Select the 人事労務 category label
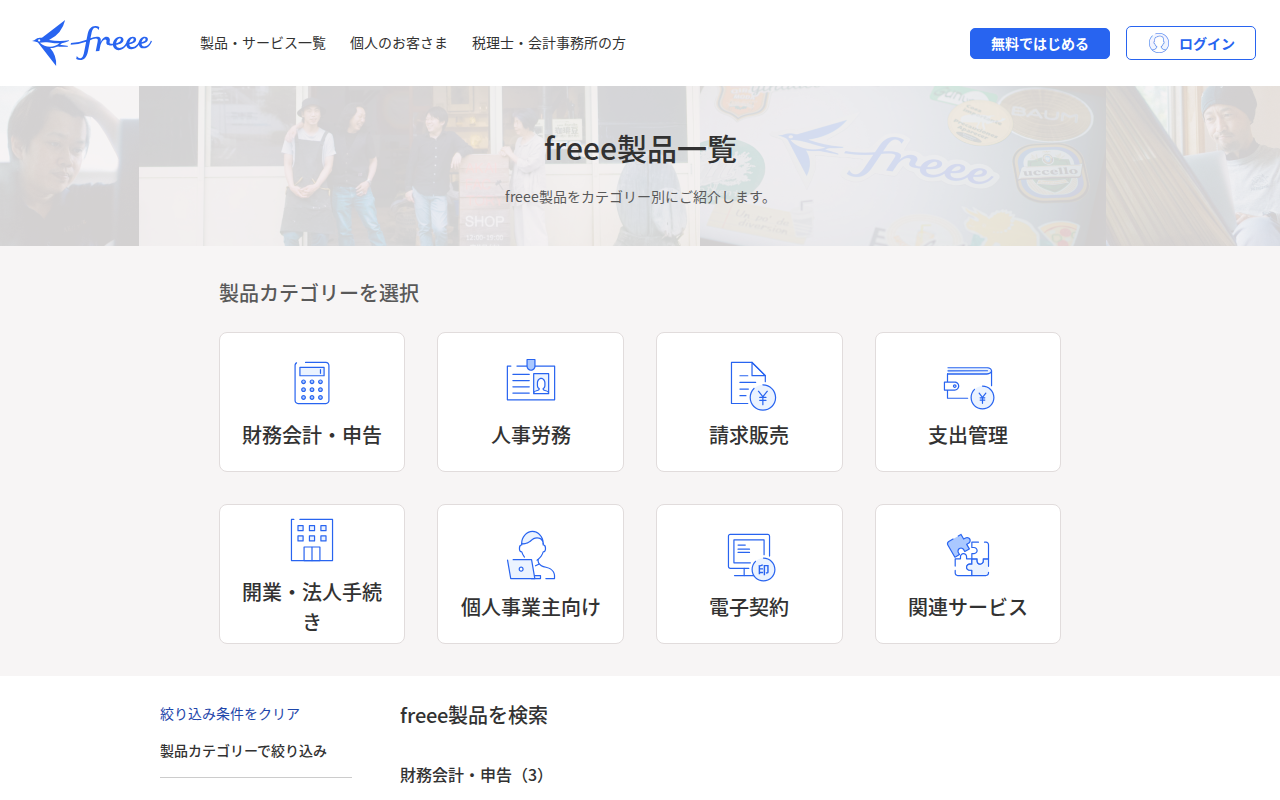This screenshot has height=800, width=1280. (531, 436)
